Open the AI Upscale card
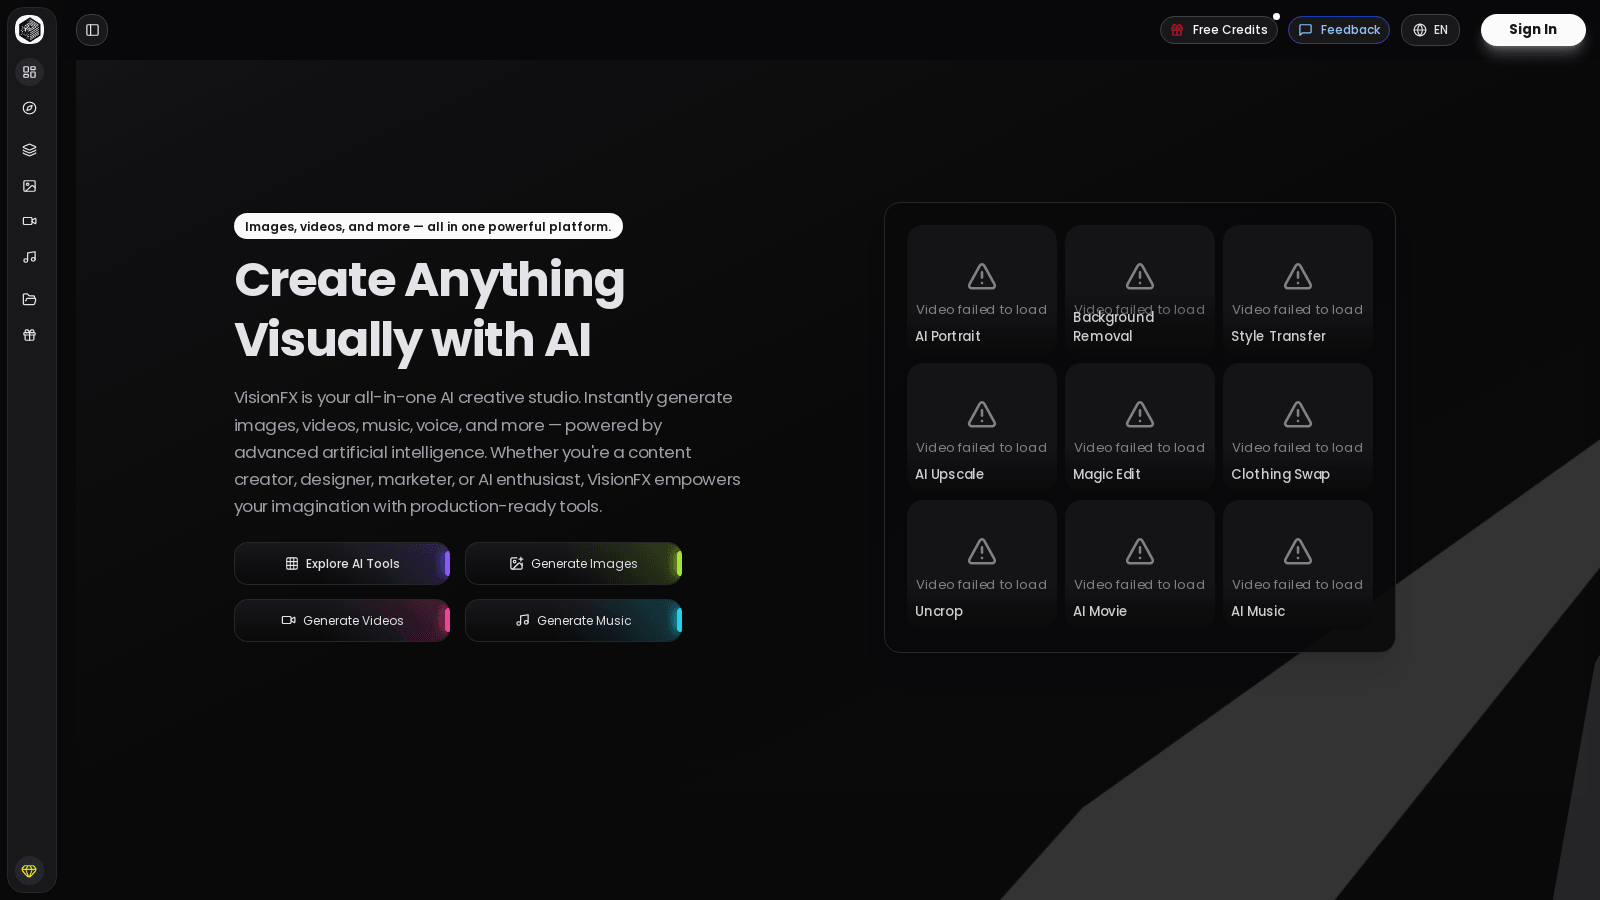The height and width of the screenshot is (900, 1600). click(982, 427)
